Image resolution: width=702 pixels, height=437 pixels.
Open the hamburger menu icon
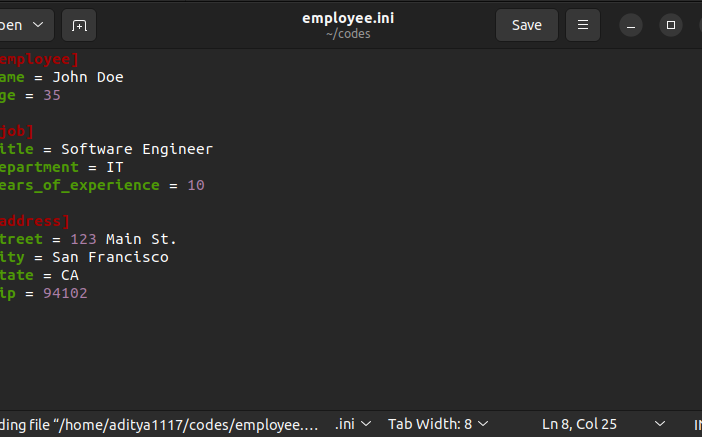coord(582,25)
